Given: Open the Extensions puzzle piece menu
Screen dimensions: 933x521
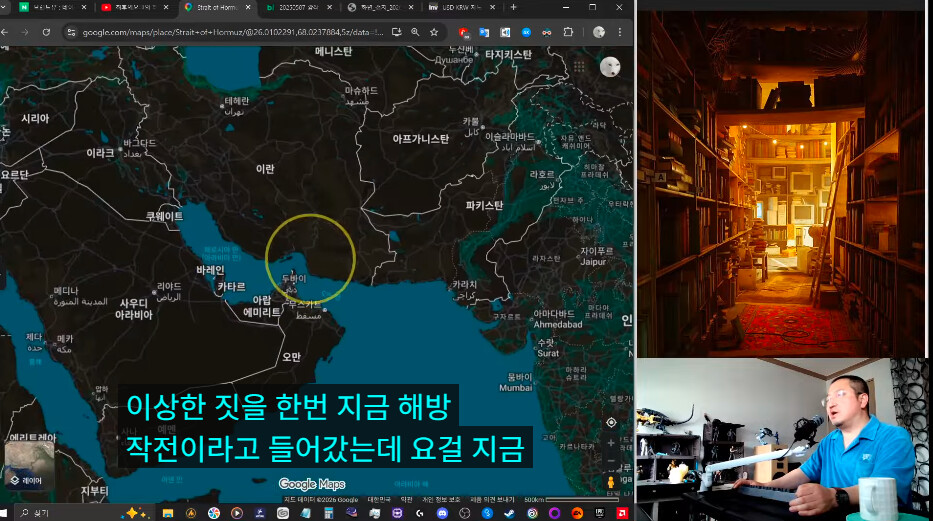Looking at the screenshot, I should click(x=568, y=32).
